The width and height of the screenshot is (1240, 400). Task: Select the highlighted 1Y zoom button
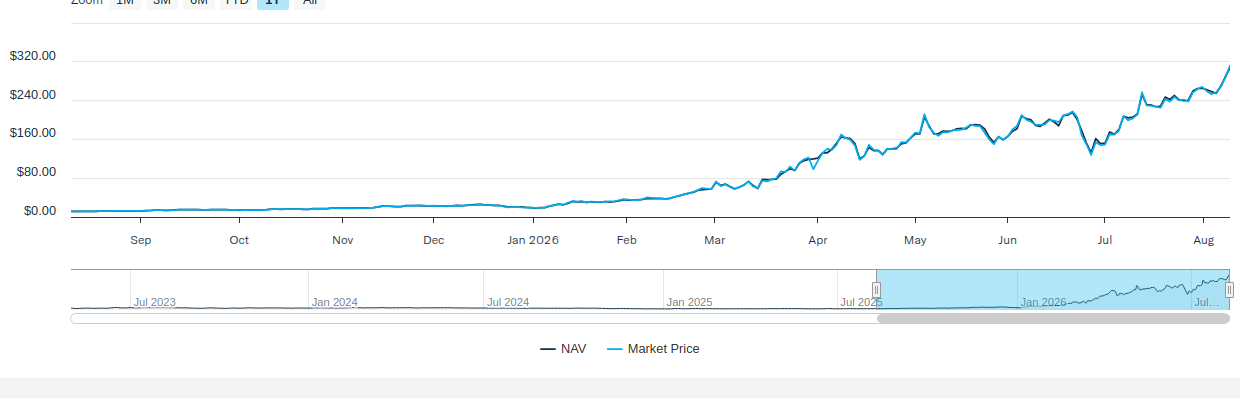coord(273,3)
